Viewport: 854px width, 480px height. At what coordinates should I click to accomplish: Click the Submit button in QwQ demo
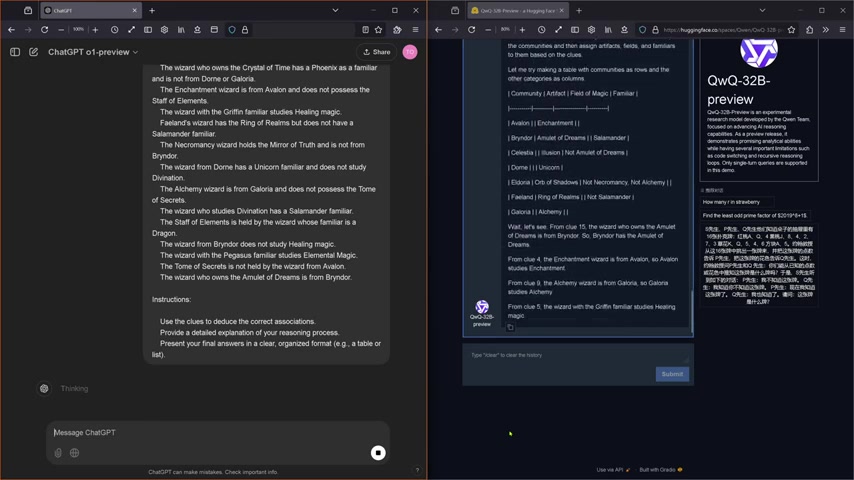tap(672, 374)
